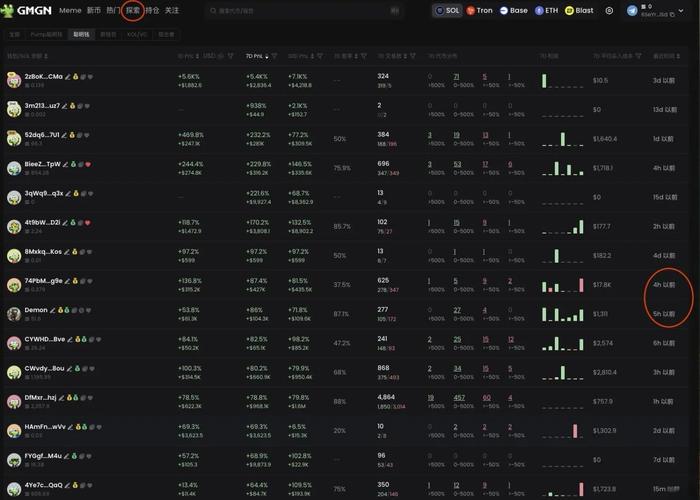Click the avatar of wallet Demon

(x=14, y=314)
